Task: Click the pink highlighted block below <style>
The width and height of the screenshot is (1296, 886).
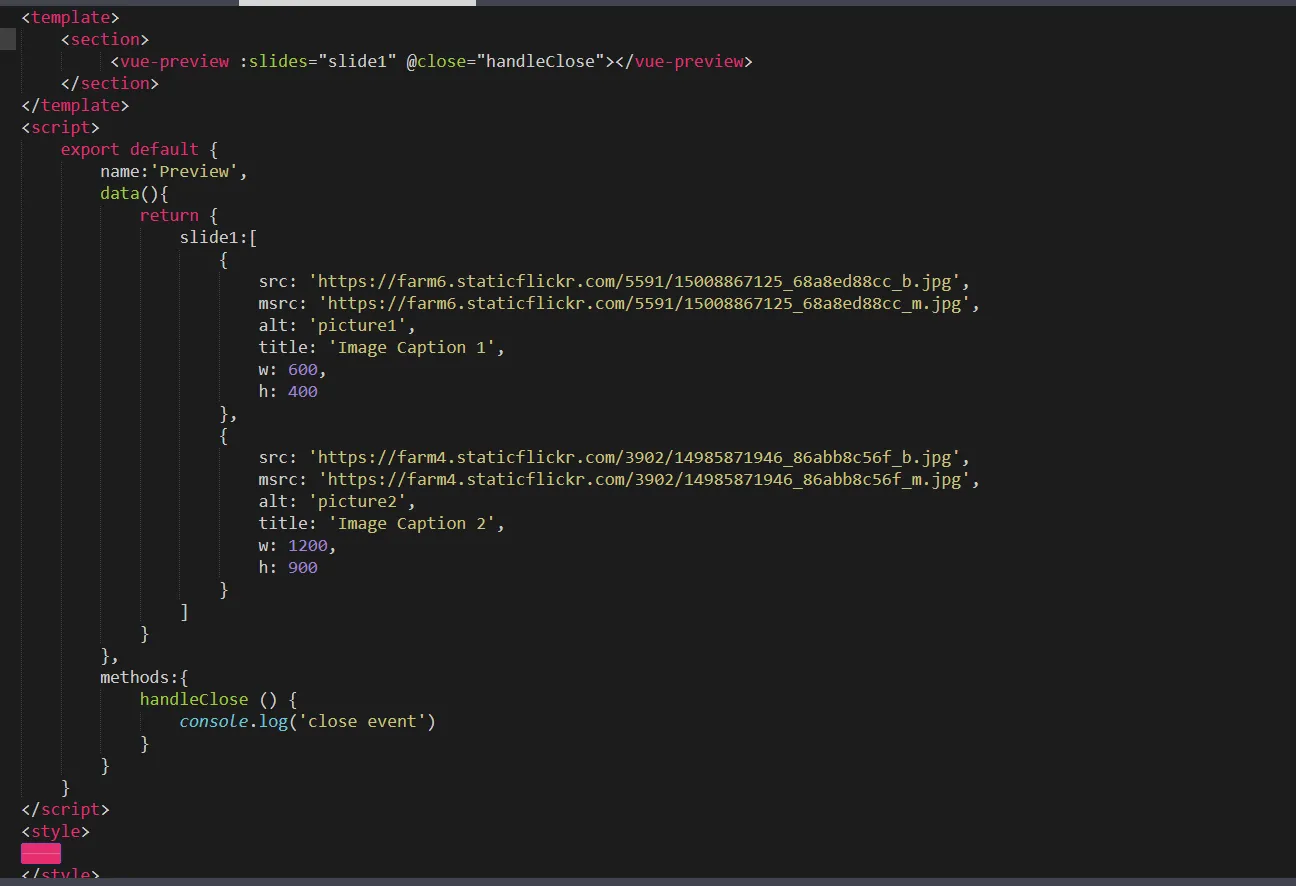Action: point(41,853)
